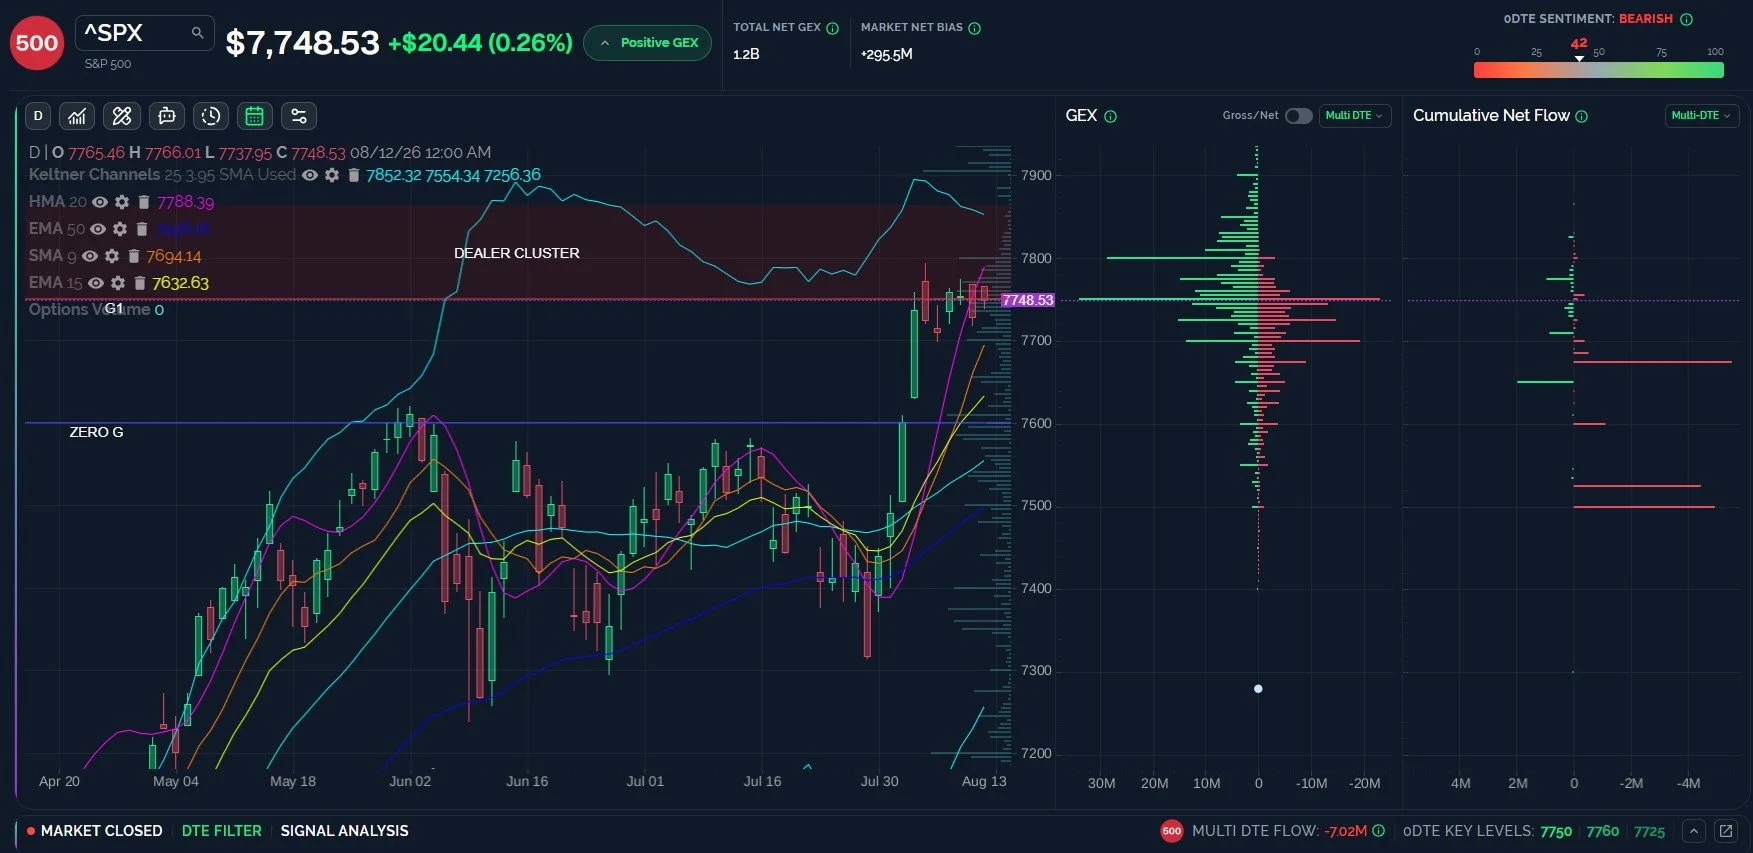Open Keltner Channels settings gear
The image size is (1753, 853).
(332, 175)
